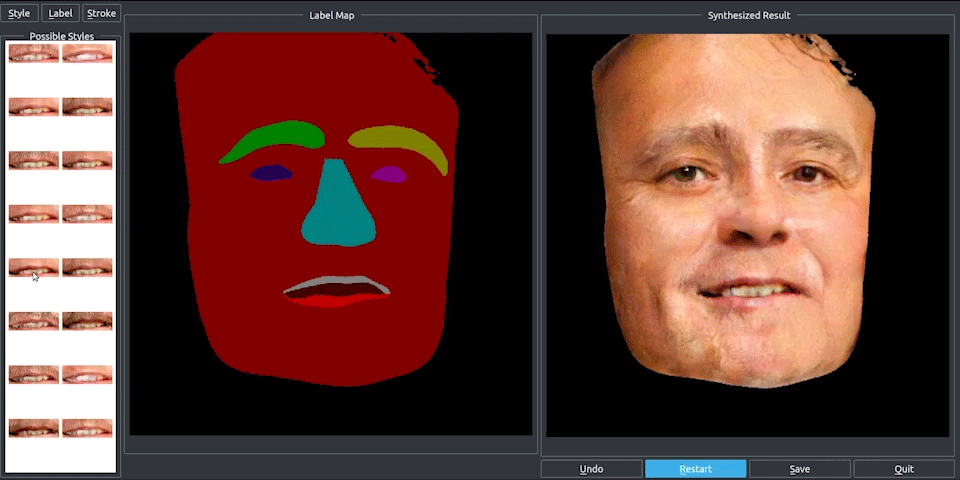Screen dimensions: 960x480
Task: Apply the fourth-row right mouth style
Action: coord(87,214)
